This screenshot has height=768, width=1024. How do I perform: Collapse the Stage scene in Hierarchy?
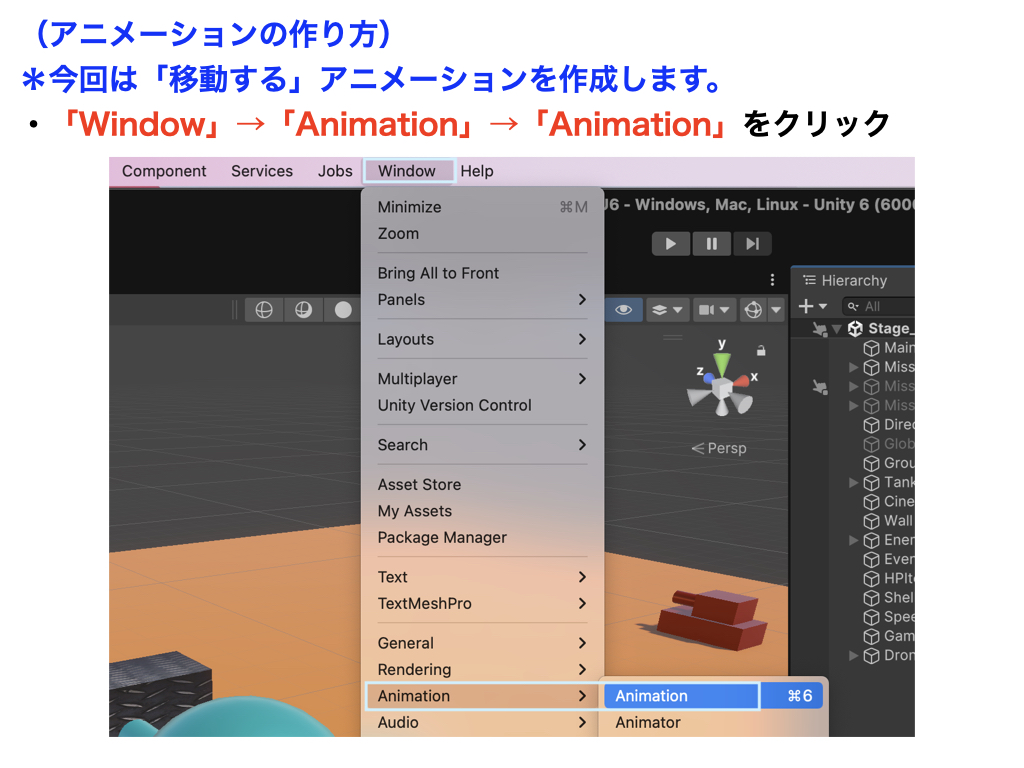(x=838, y=329)
